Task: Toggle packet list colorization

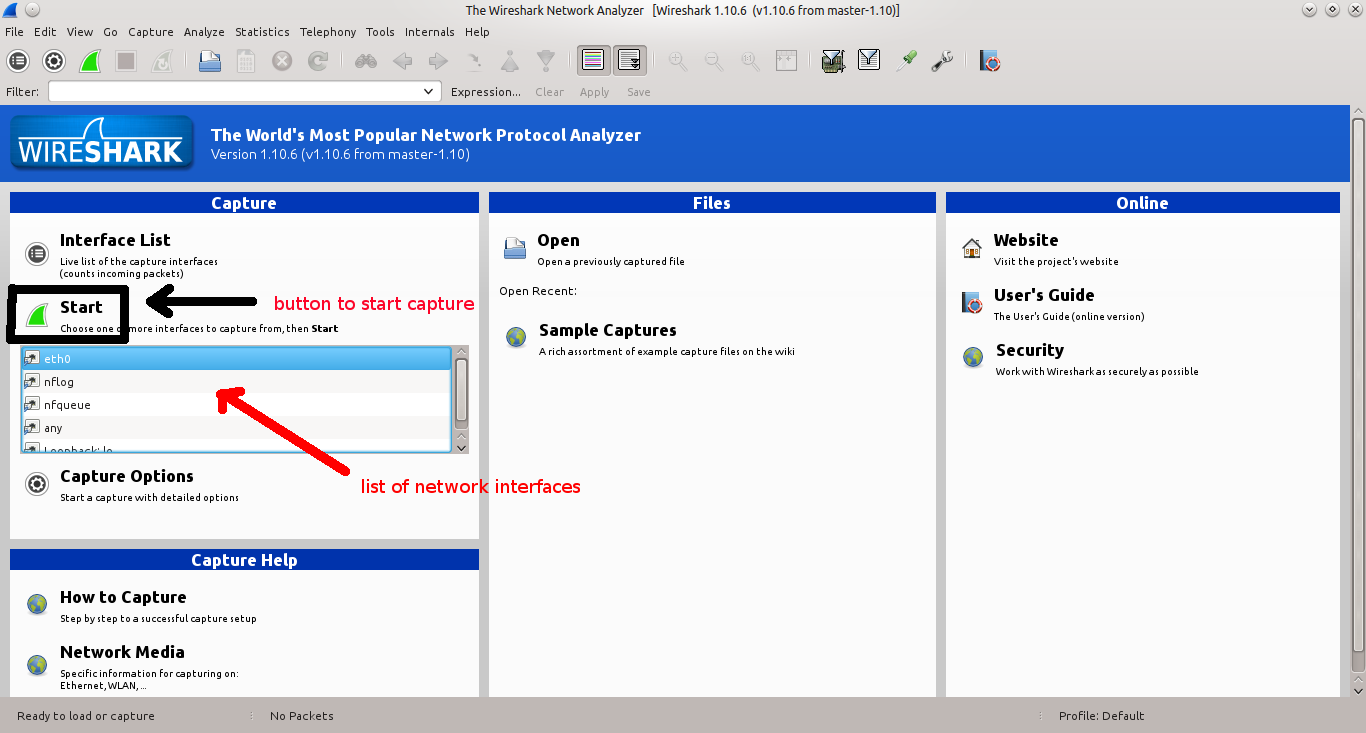Action: click(593, 61)
